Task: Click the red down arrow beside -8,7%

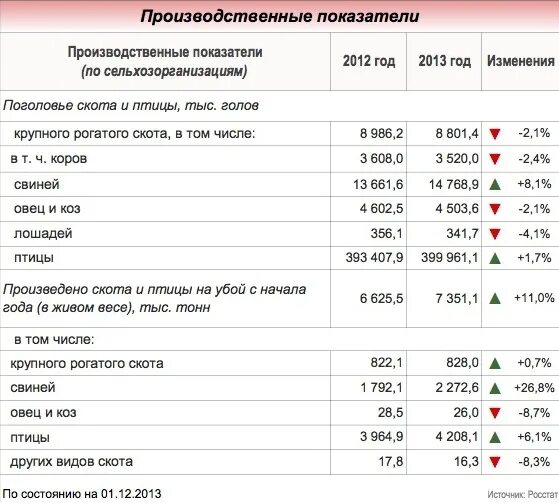Action: tap(495, 413)
